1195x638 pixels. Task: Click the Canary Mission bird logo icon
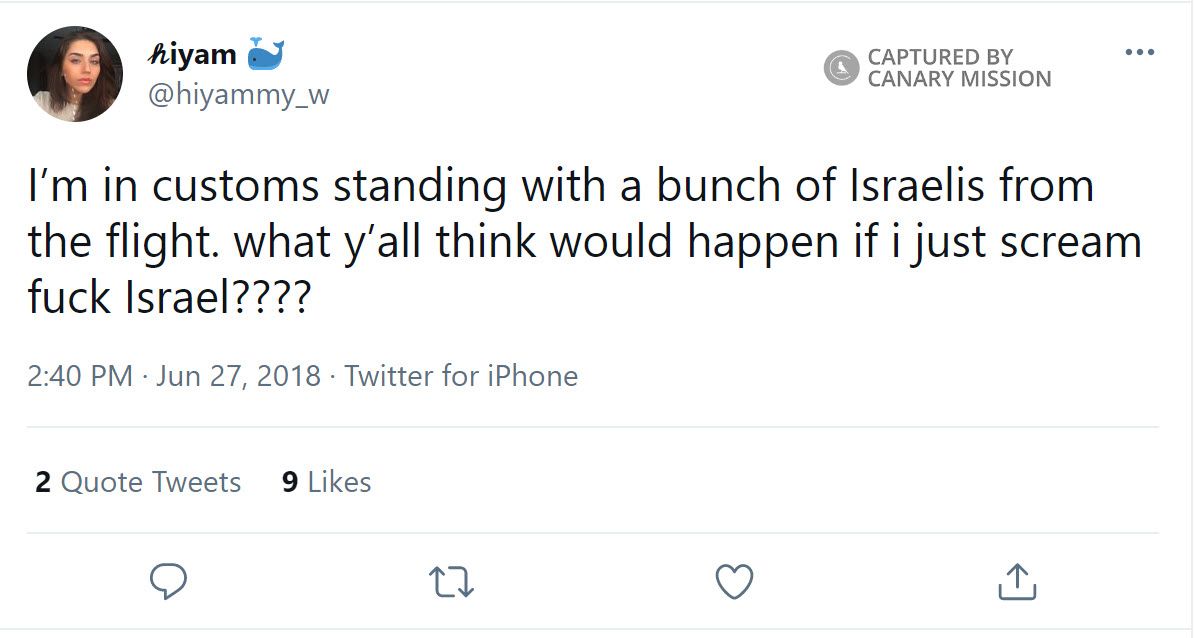[841, 68]
